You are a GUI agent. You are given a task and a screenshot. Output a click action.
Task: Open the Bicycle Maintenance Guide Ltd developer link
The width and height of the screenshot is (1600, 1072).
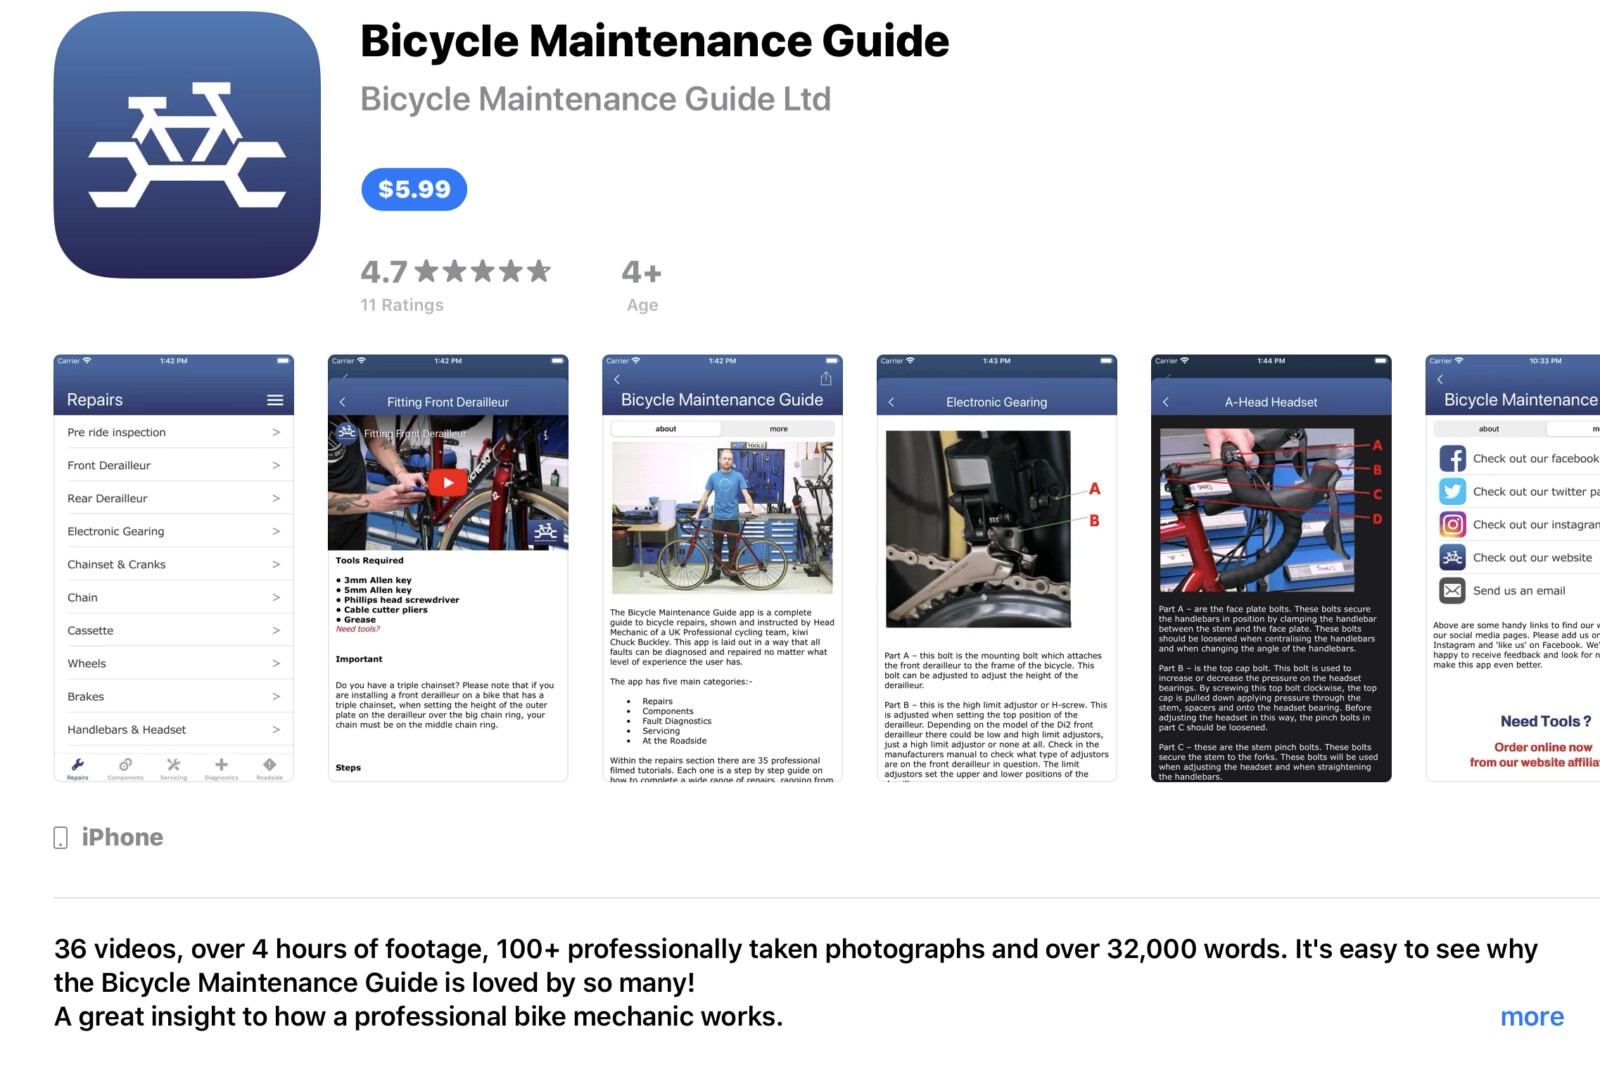click(x=595, y=99)
